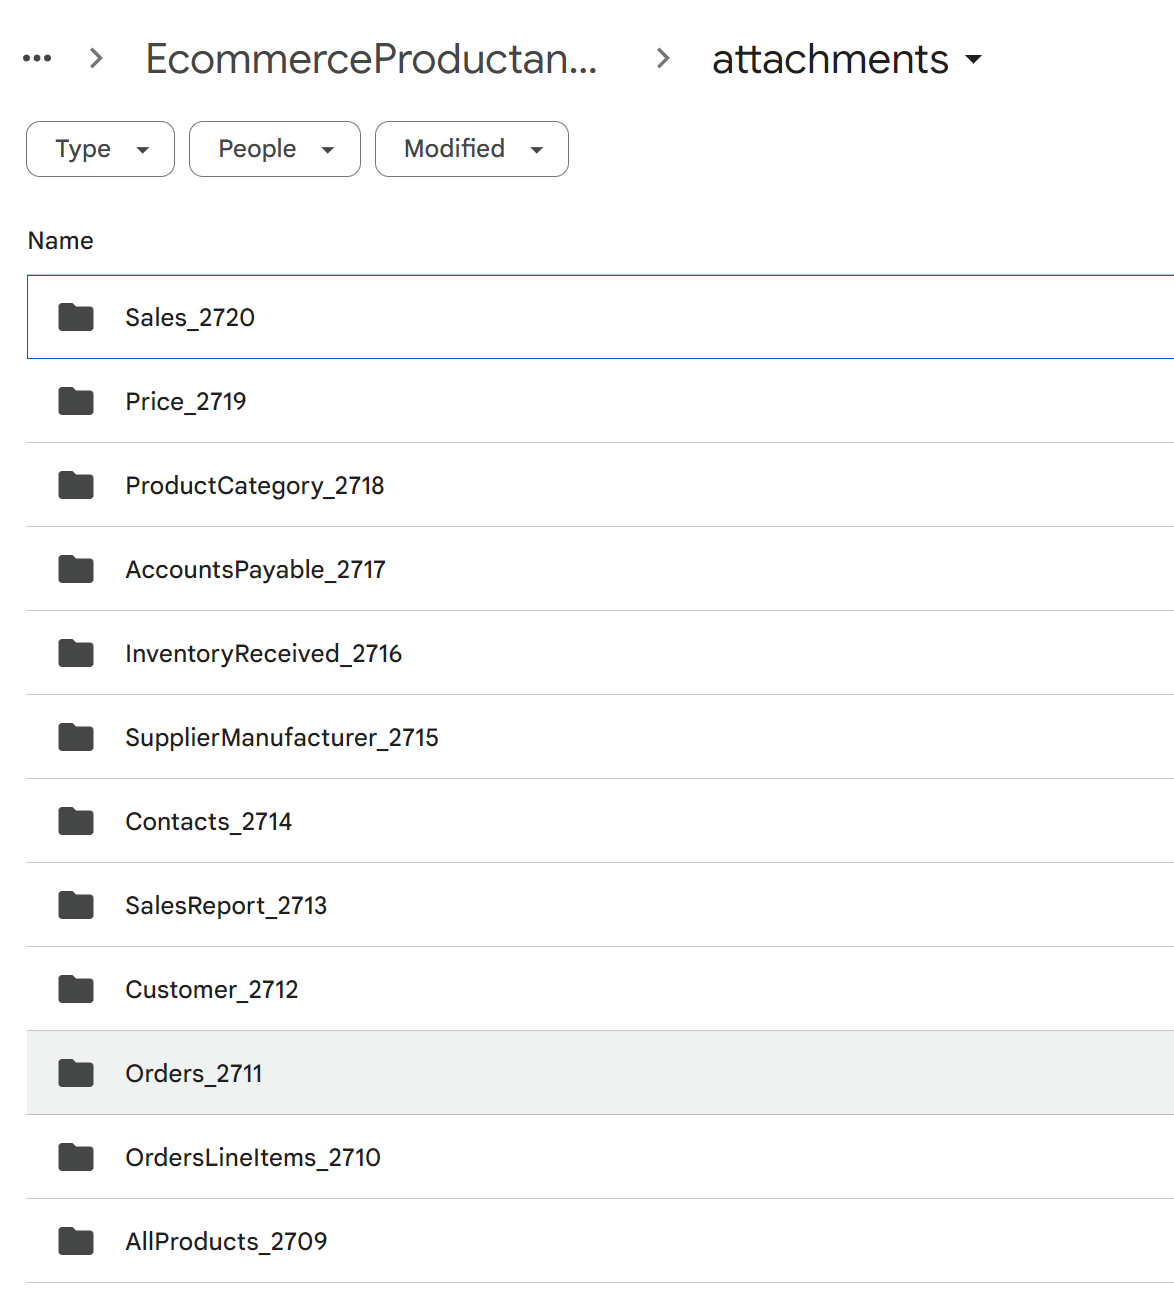
Task: Select the OrdersLineItems_2710 folder name
Action: 252,1157
